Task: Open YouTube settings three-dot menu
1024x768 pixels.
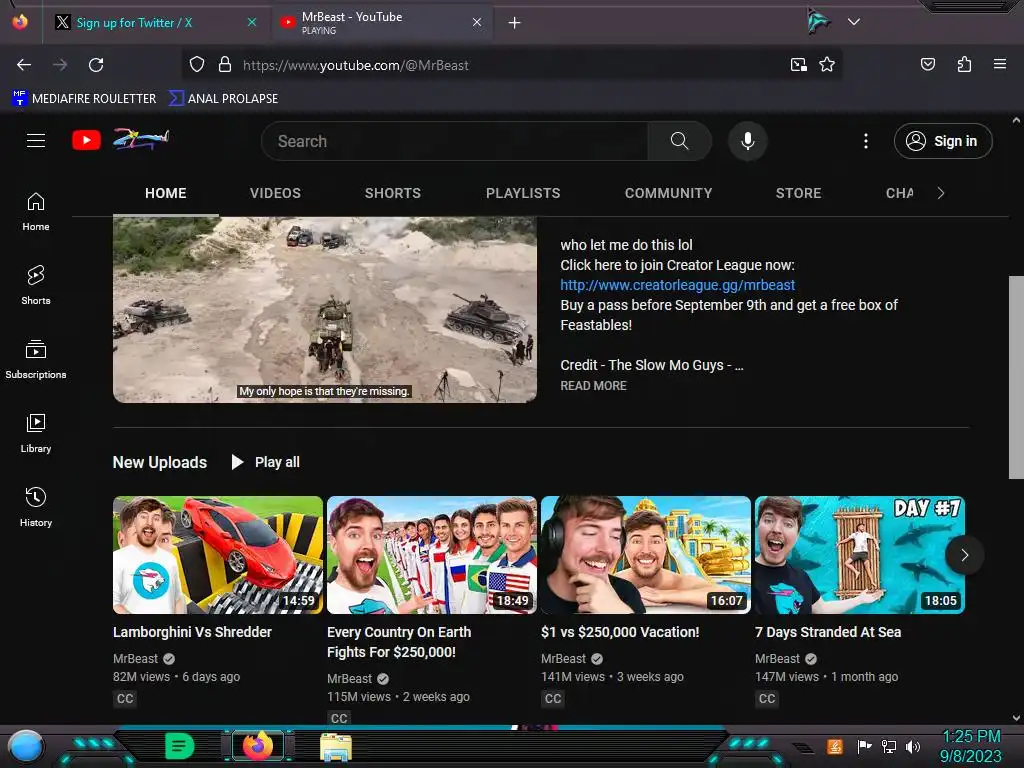Action: coord(866,141)
